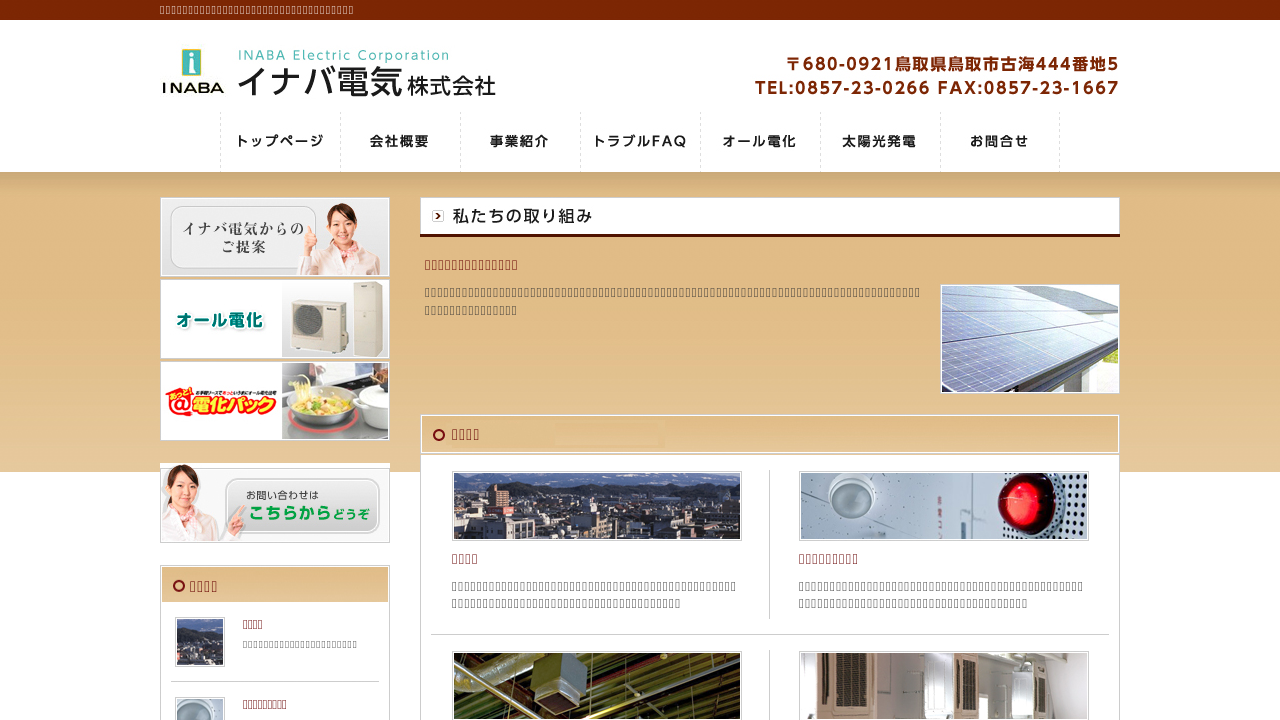Open the 電化パック cooking banner
The height and width of the screenshot is (720, 1280).
pos(275,401)
